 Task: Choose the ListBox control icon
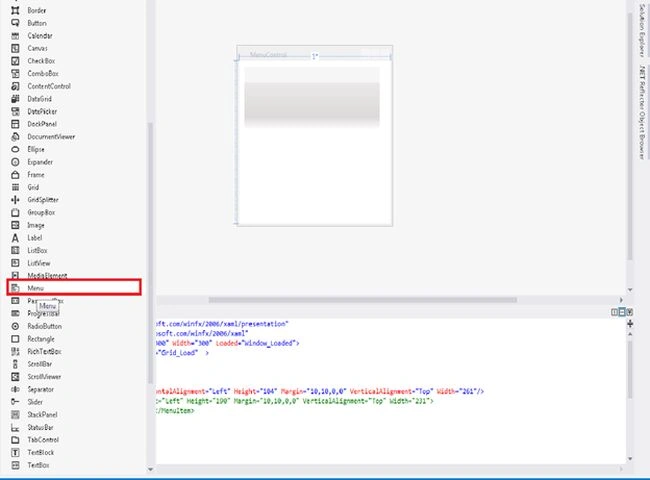(x=15, y=250)
